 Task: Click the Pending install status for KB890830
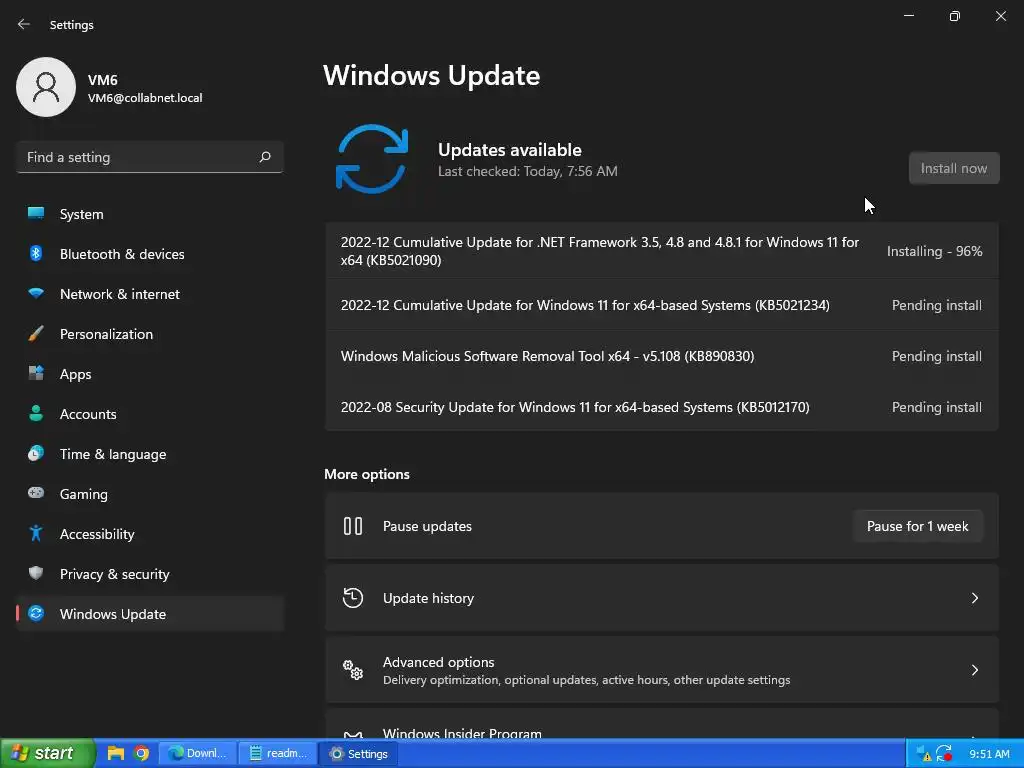click(936, 356)
